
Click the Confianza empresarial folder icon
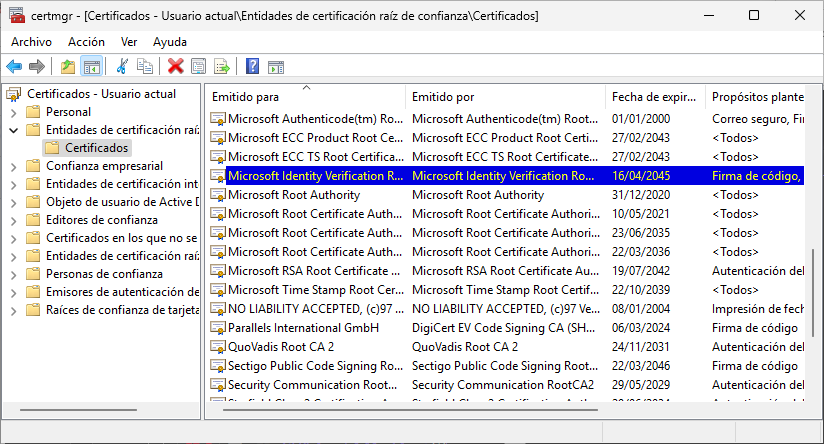34,166
